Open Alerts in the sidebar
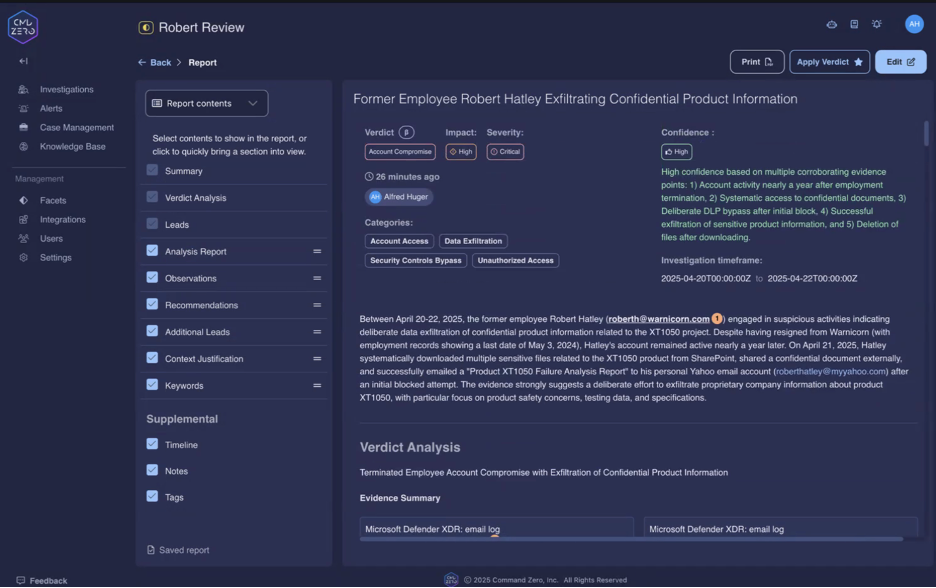The width and height of the screenshot is (936, 588). (x=51, y=109)
